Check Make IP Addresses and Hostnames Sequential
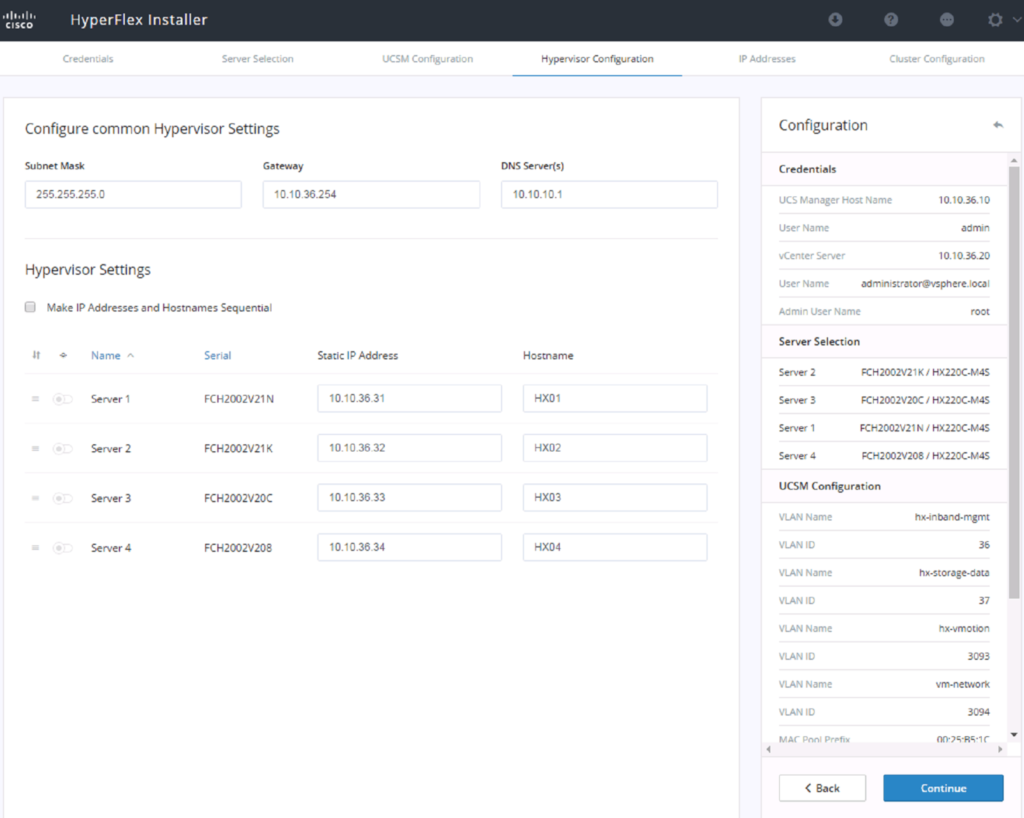1024x818 pixels. pos(30,307)
